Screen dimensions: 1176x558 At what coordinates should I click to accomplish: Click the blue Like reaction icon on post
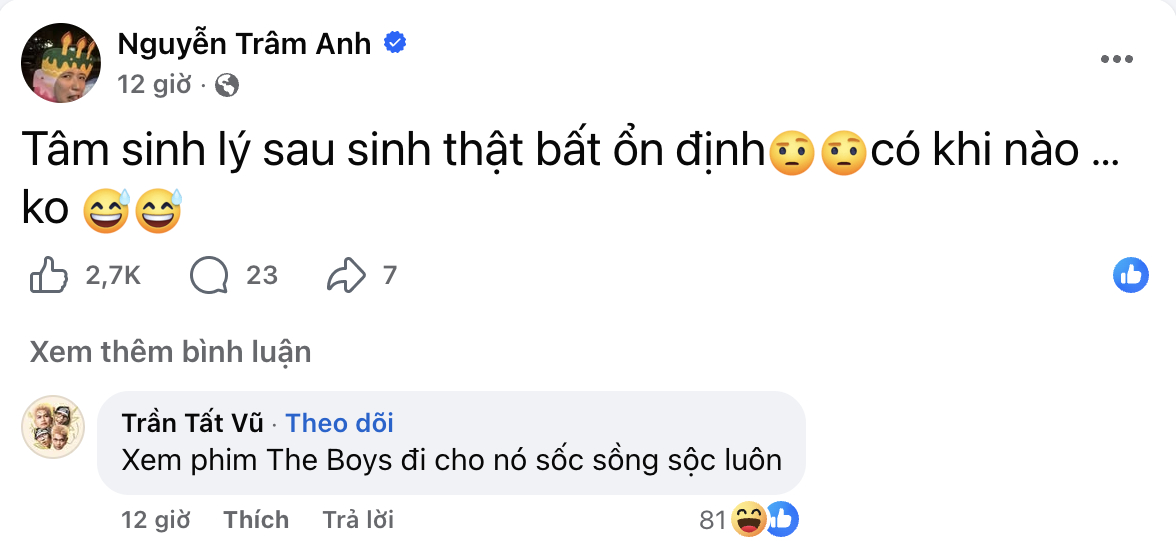pyautogui.click(x=1131, y=275)
